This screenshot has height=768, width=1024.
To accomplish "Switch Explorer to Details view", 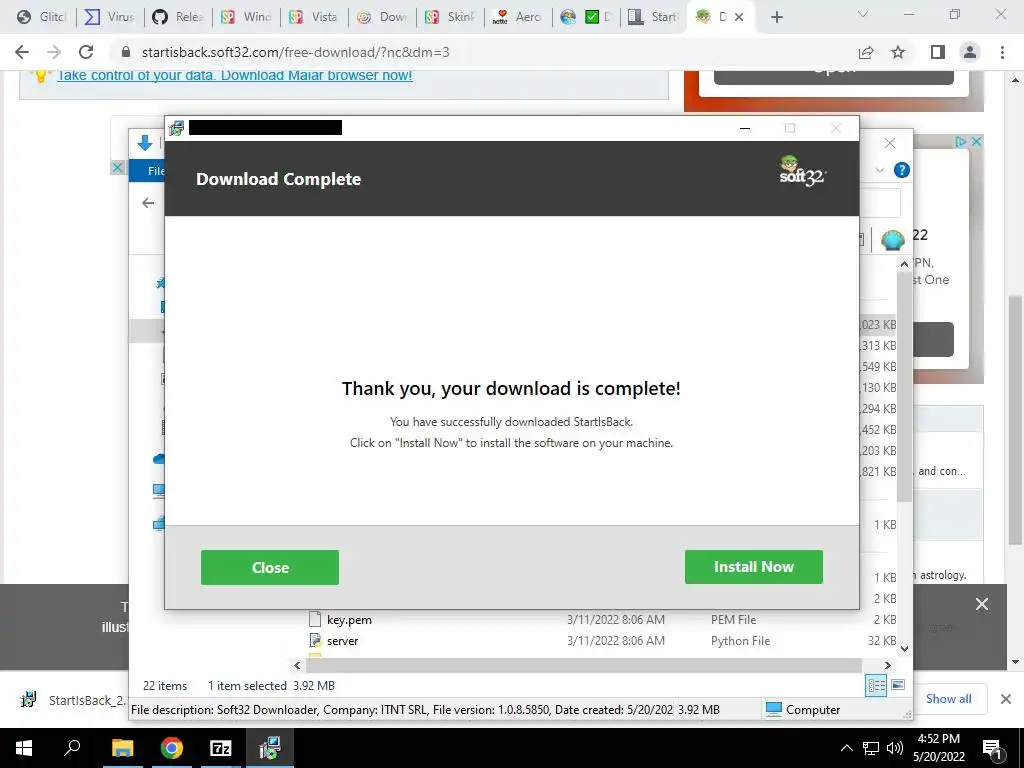I will tap(876, 686).
